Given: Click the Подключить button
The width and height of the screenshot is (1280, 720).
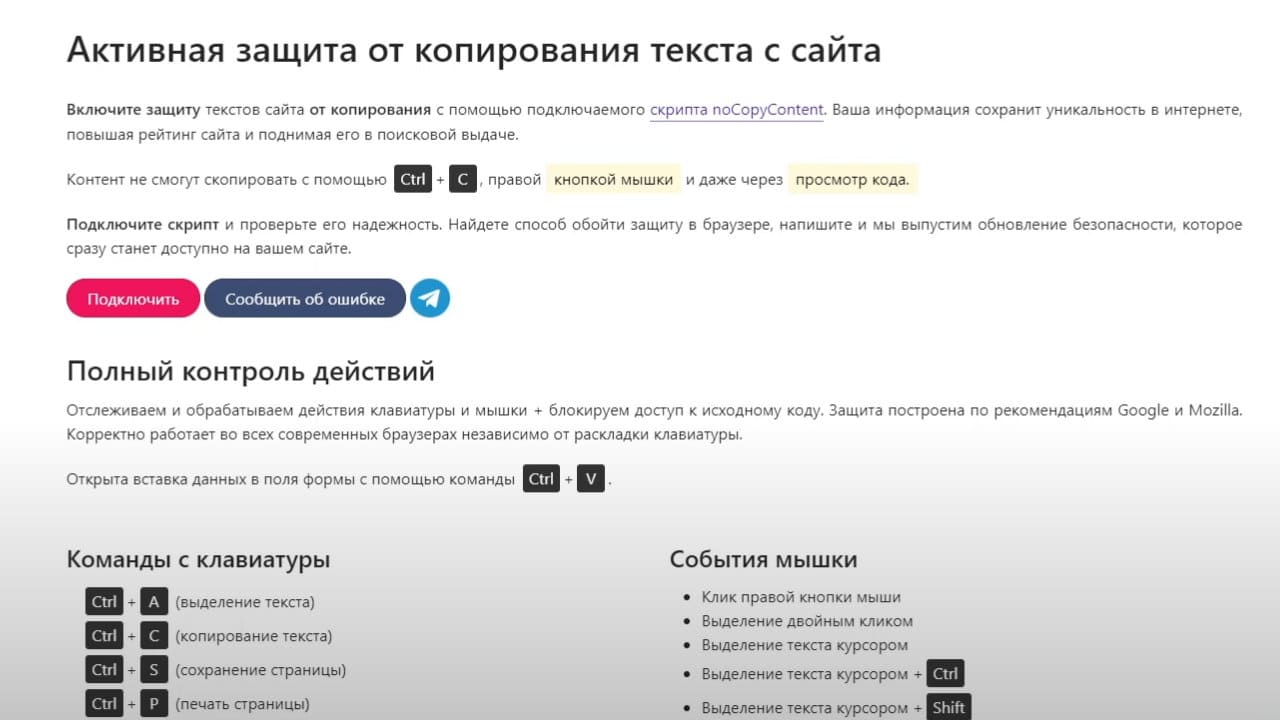Looking at the screenshot, I should (133, 298).
